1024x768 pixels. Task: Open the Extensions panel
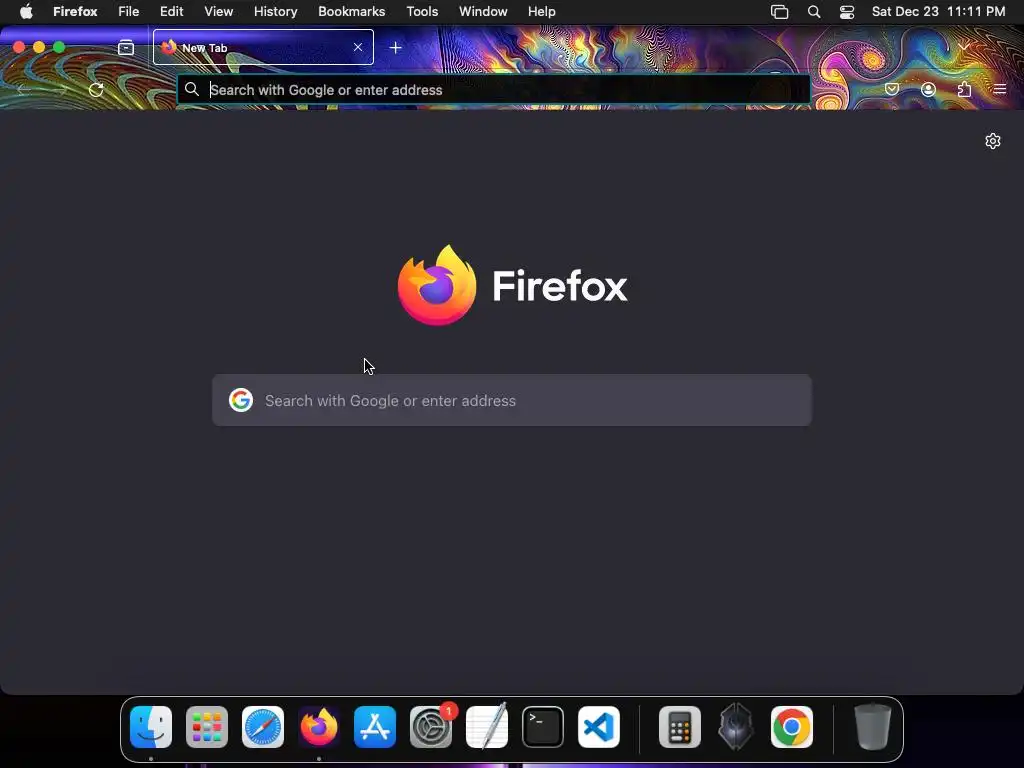964,89
